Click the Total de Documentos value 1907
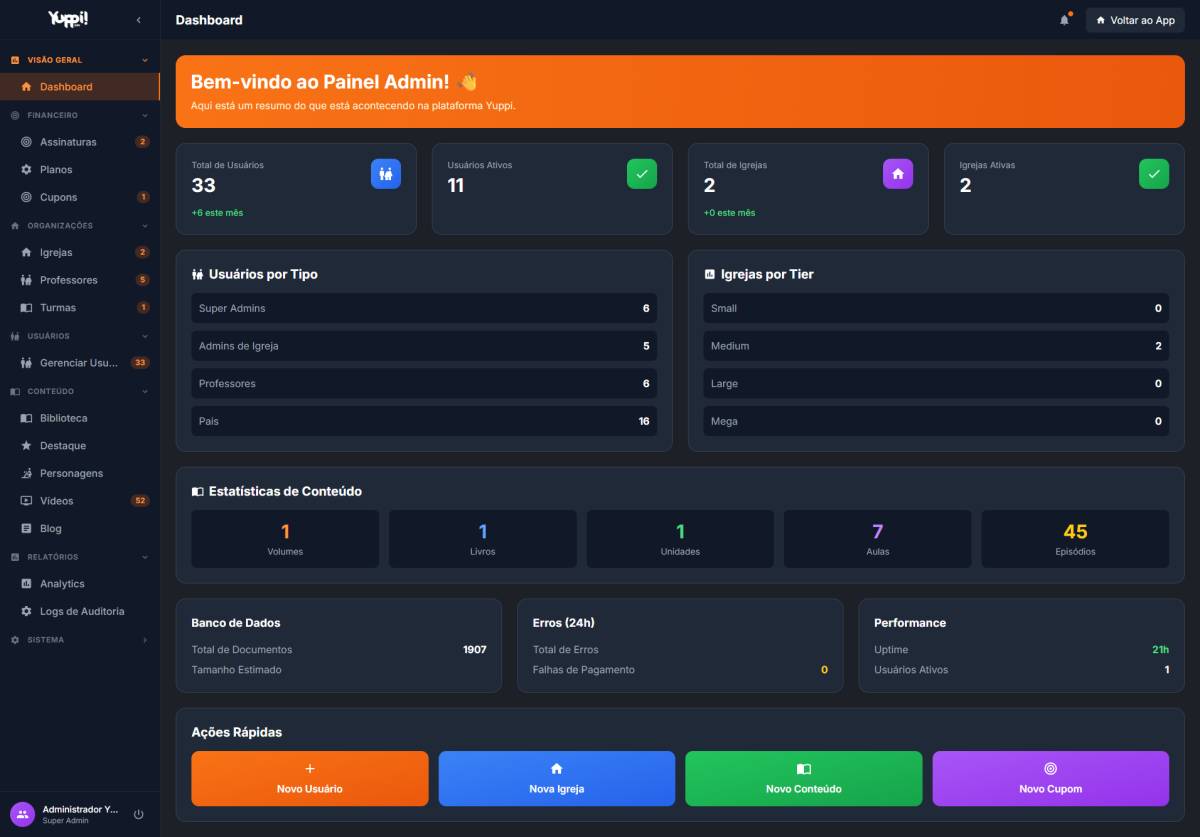1200x837 pixels. 474,650
